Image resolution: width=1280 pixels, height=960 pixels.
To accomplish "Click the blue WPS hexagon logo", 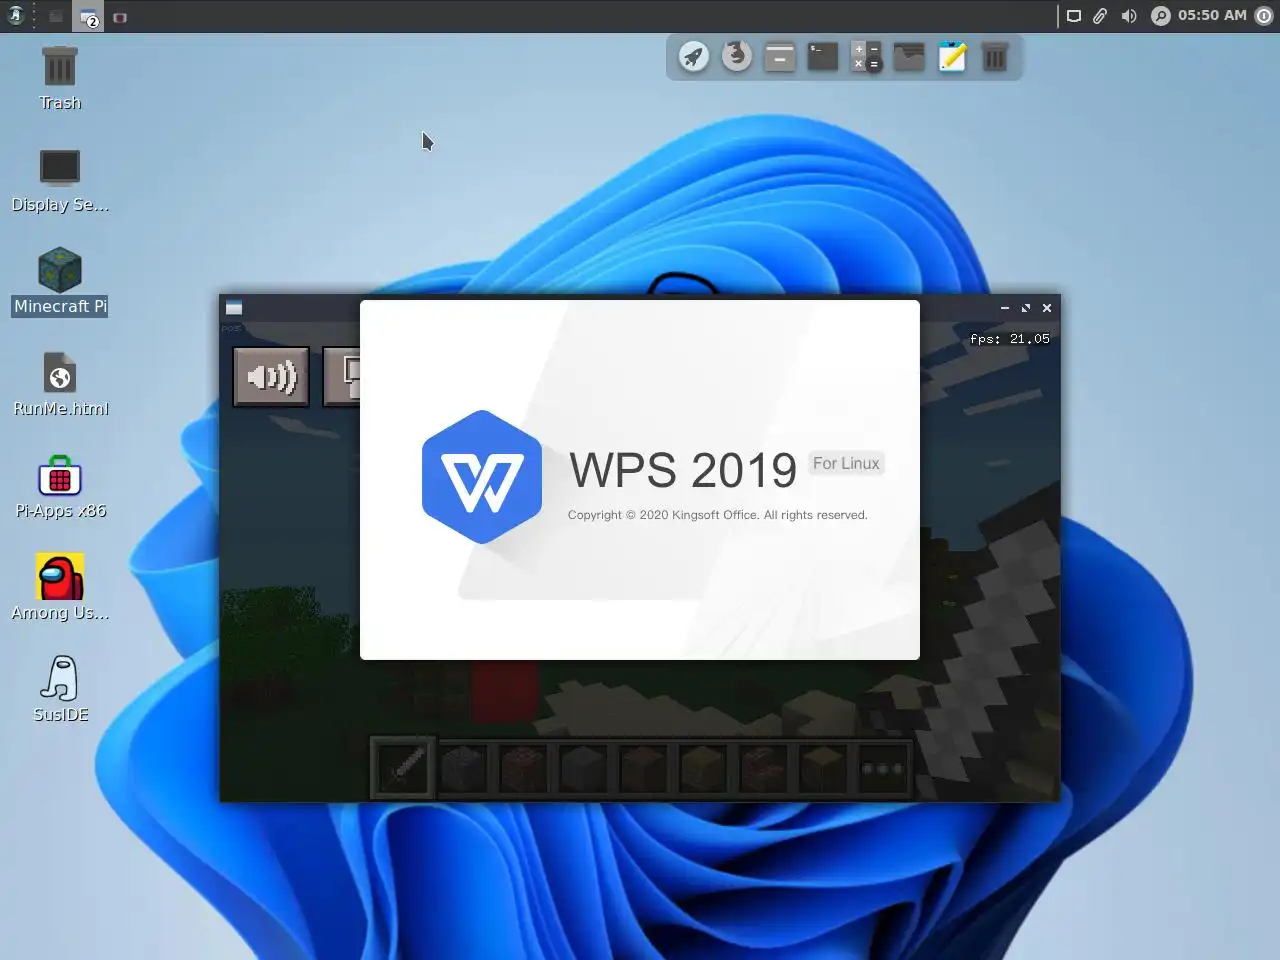I will [482, 477].
